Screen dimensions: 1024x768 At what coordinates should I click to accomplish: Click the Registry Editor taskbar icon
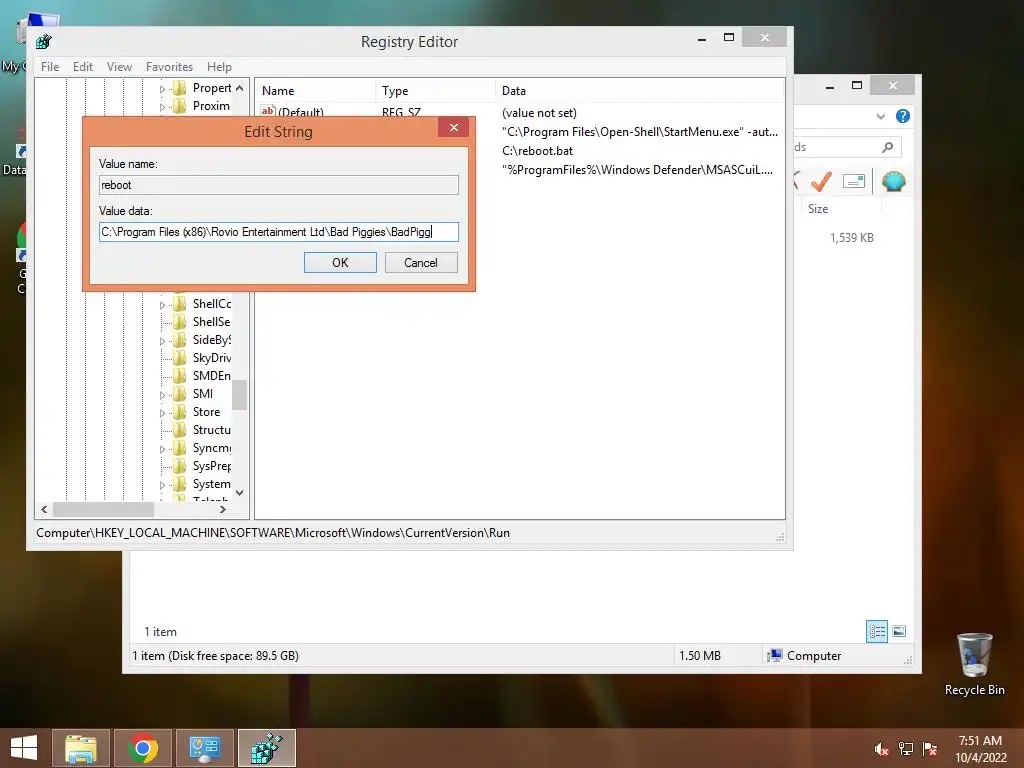pos(266,748)
